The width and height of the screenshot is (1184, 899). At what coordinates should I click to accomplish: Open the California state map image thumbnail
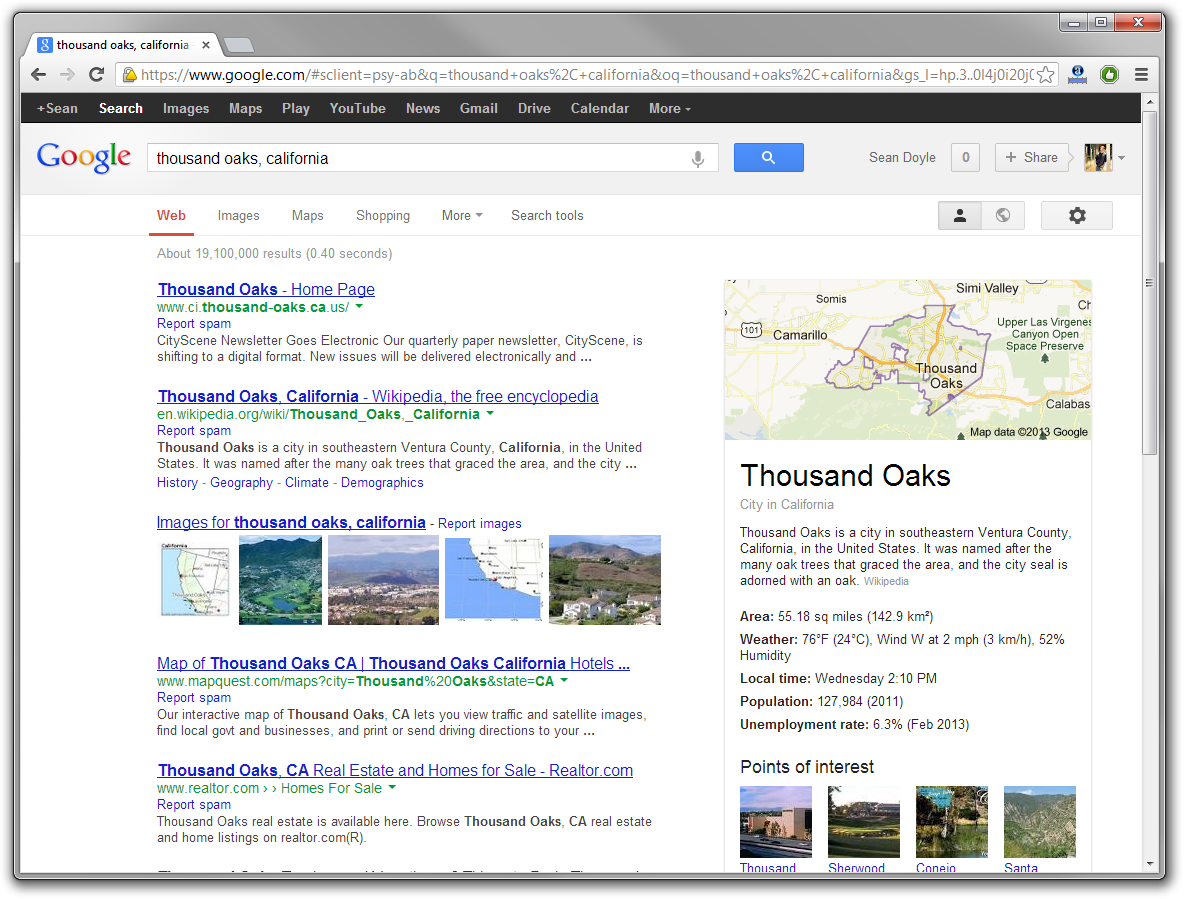pyautogui.click(x=195, y=579)
